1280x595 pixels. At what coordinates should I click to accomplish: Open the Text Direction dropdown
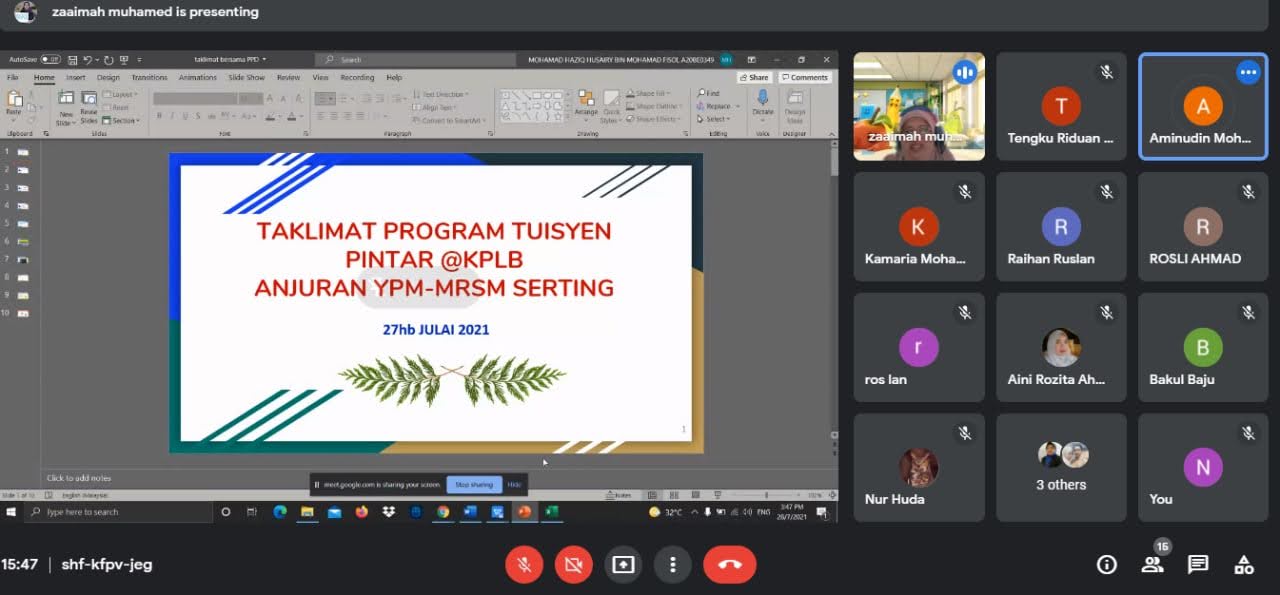pyautogui.click(x=440, y=94)
